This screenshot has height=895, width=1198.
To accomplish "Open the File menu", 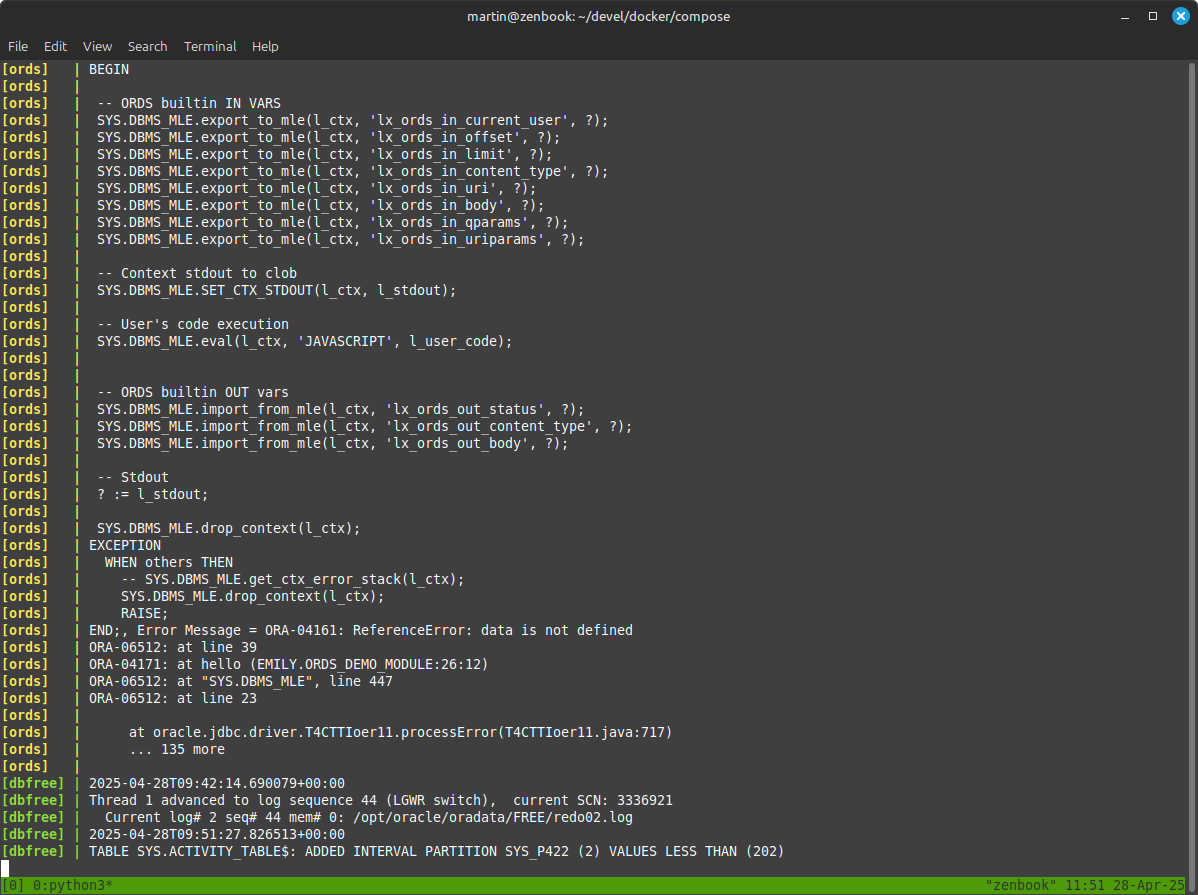I will (18, 46).
